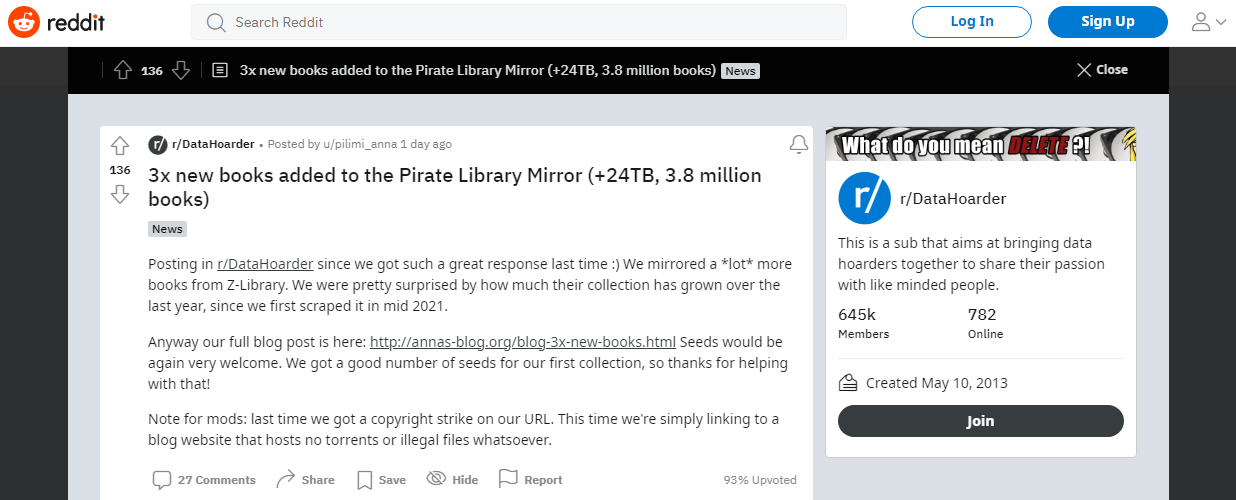Screen dimensions: 1236x500
Task: Report the post with the flag icon
Action: pos(530,480)
